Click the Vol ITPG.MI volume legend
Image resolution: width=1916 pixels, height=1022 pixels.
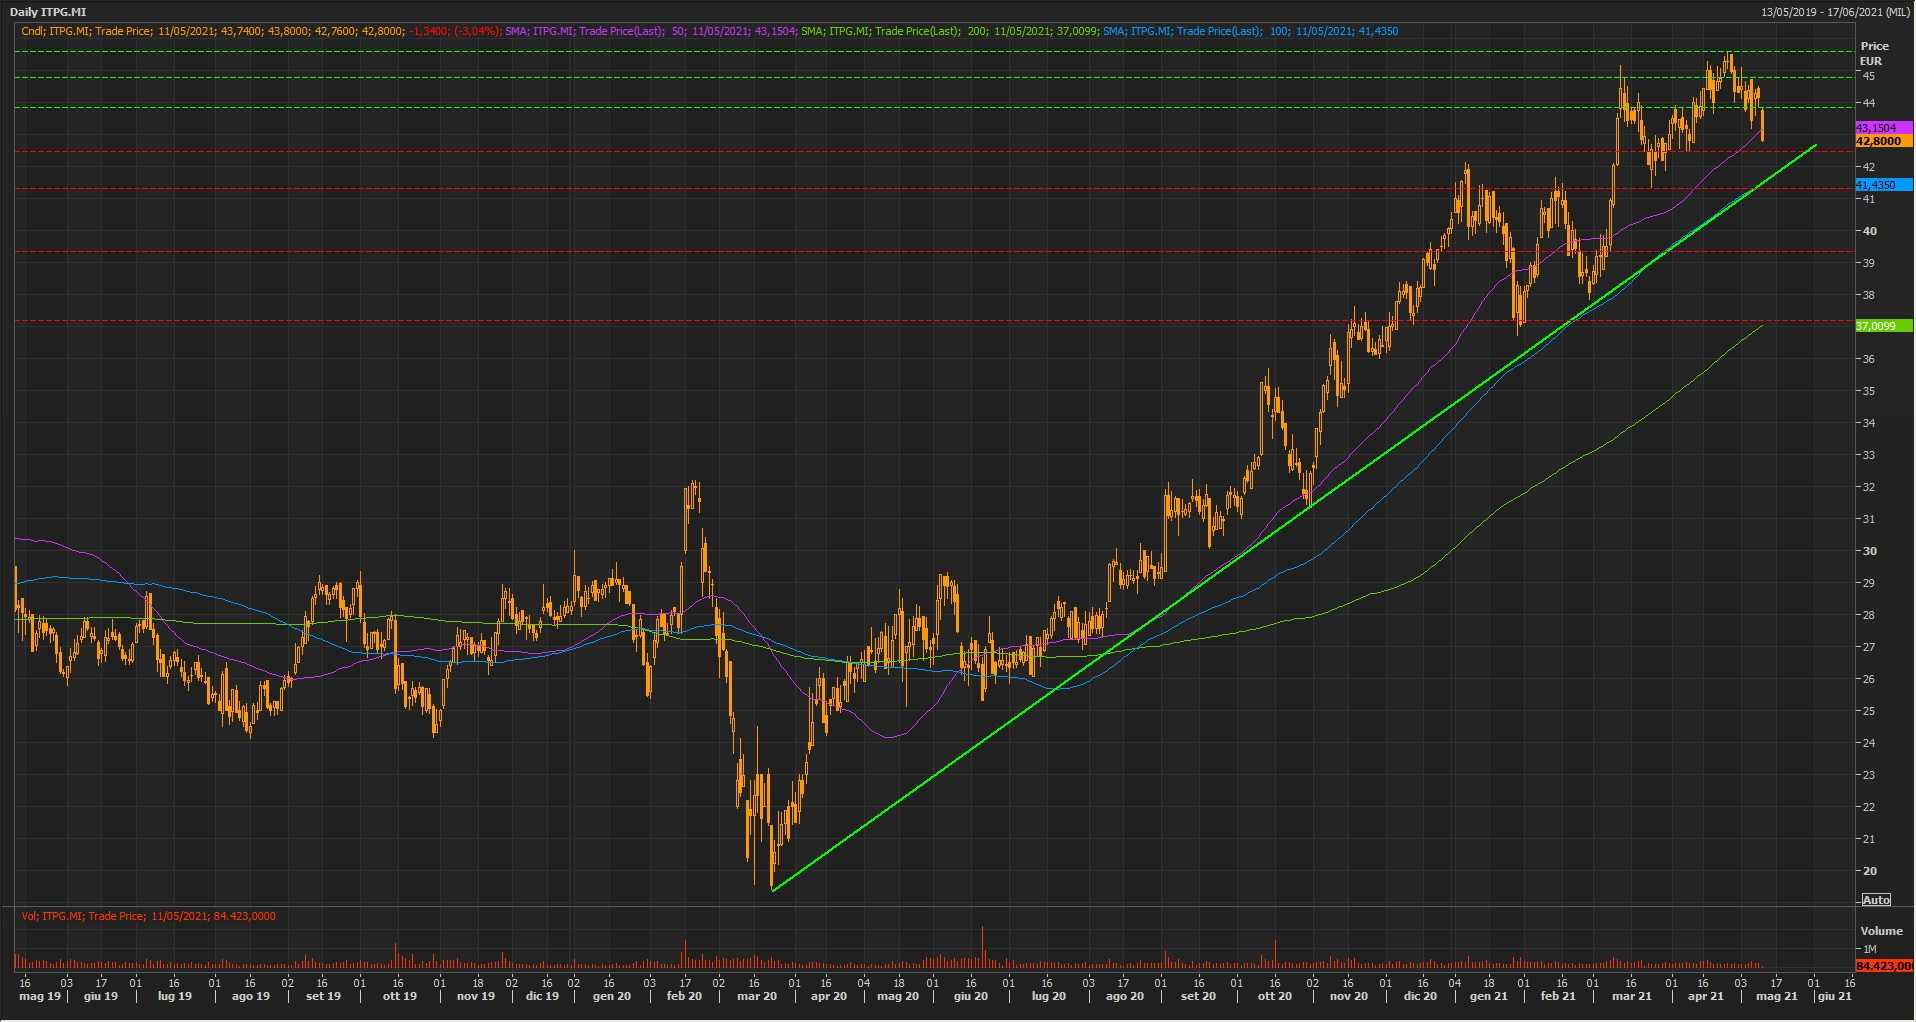point(148,916)
